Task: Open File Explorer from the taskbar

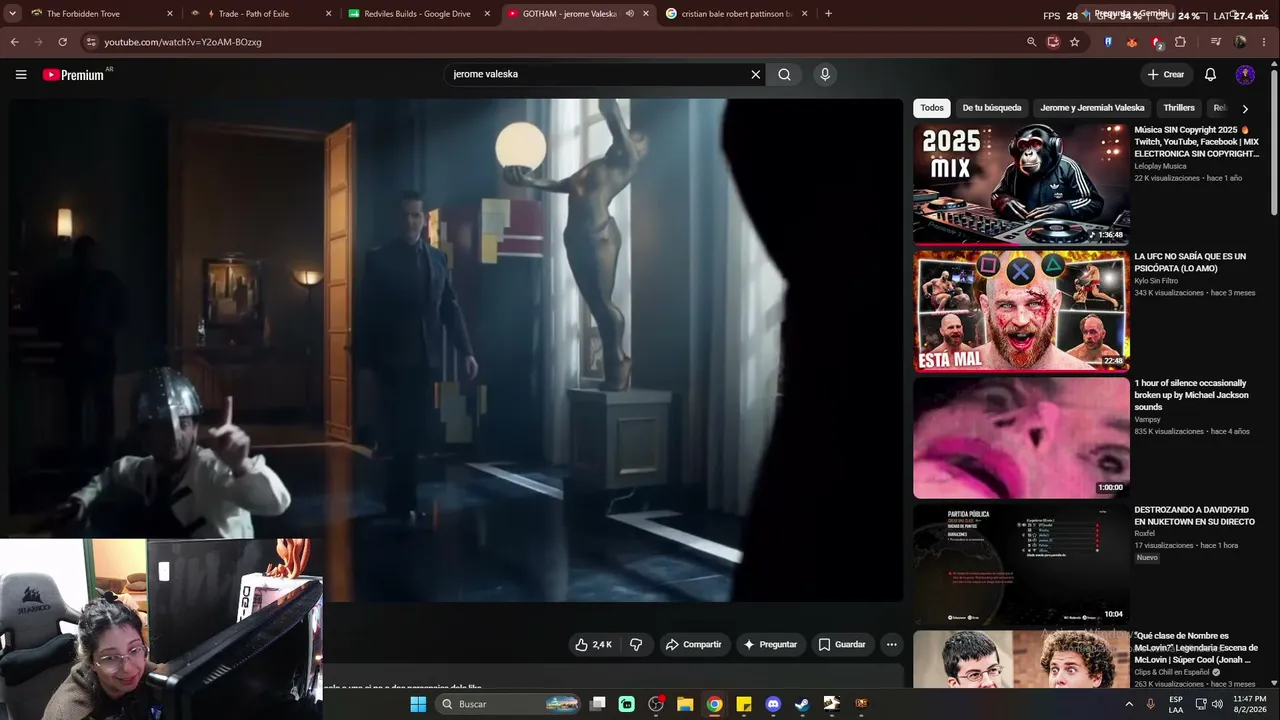Action: [x=685, y=704]
